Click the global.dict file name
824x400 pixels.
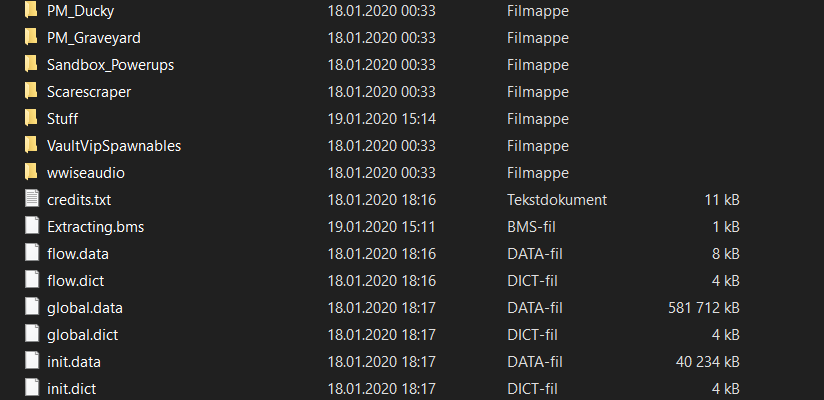tap(83, 335)
